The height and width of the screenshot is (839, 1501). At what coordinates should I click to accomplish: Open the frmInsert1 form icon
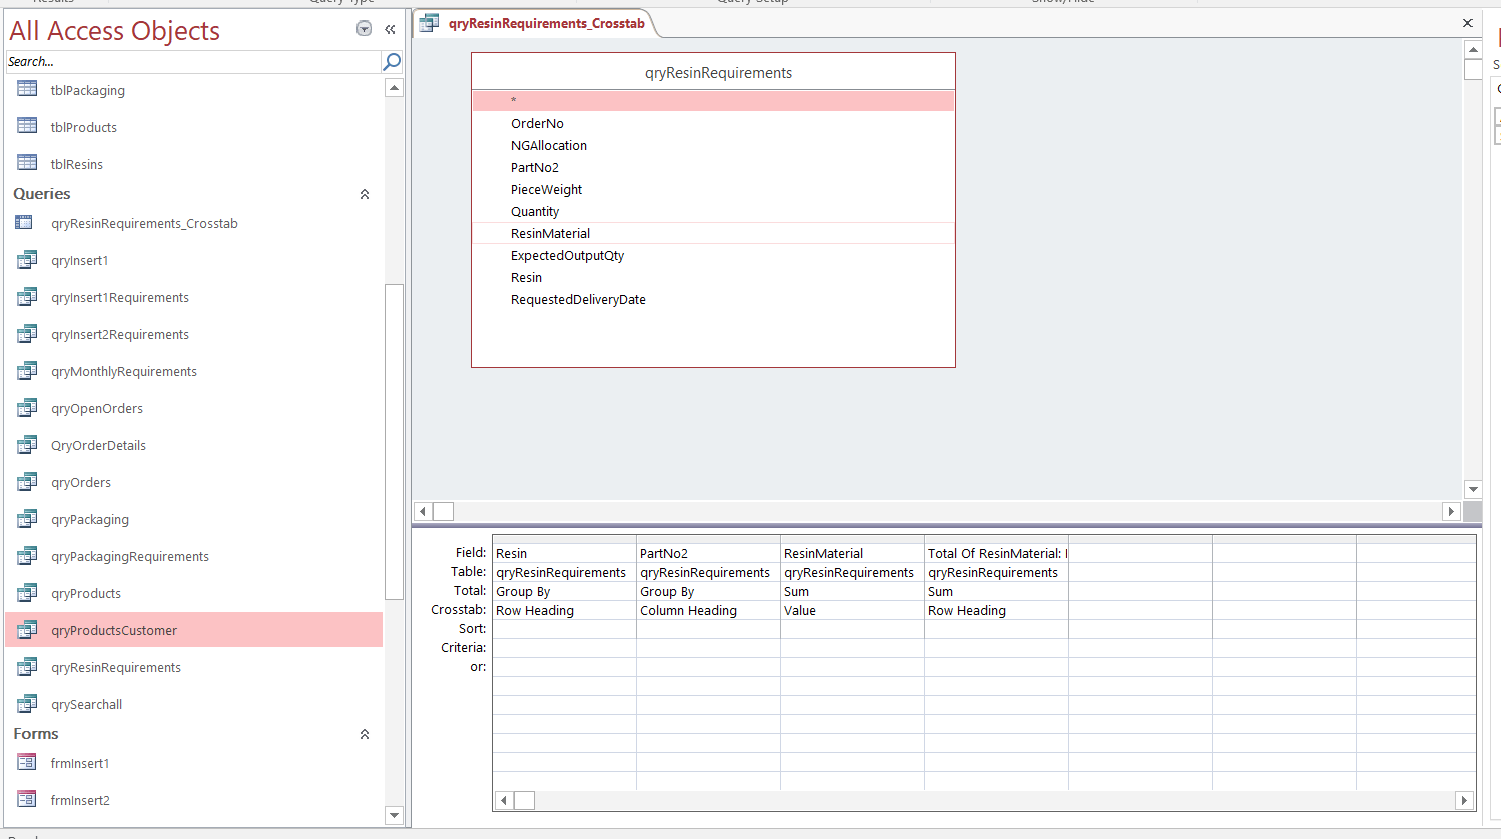click(x=29, y=763)
